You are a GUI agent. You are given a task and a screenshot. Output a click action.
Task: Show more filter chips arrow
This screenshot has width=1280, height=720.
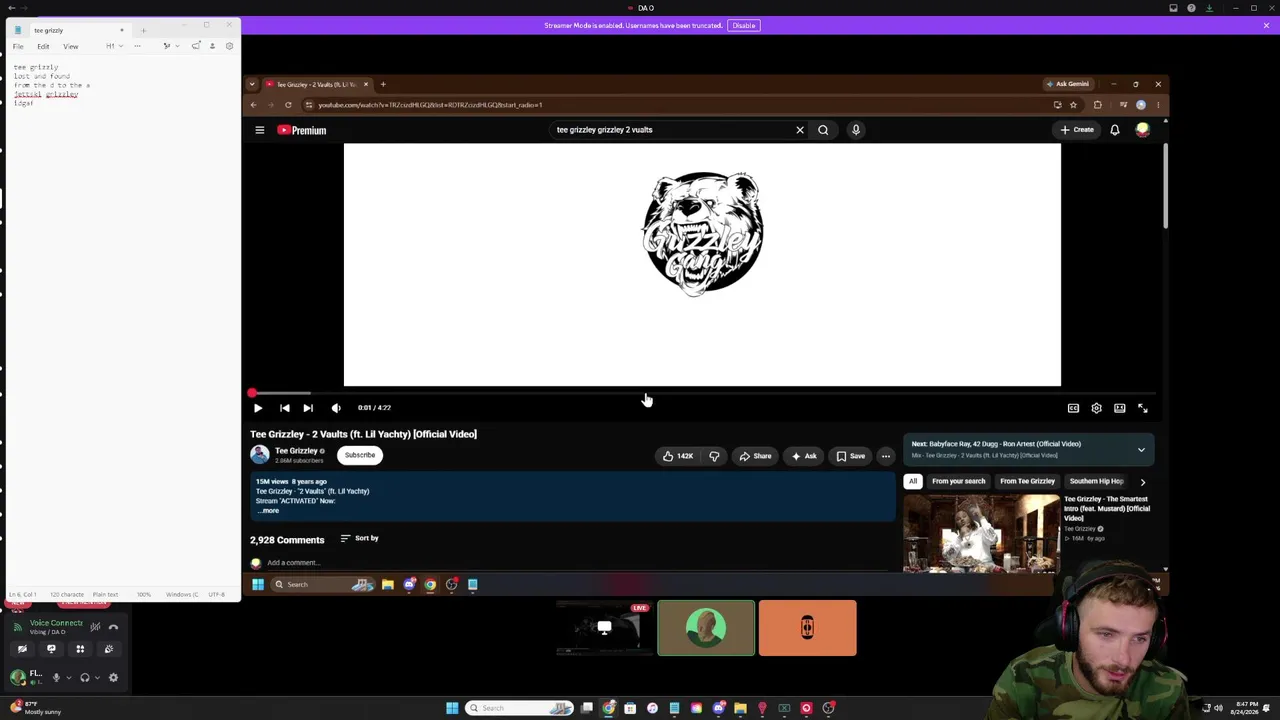1143,482
